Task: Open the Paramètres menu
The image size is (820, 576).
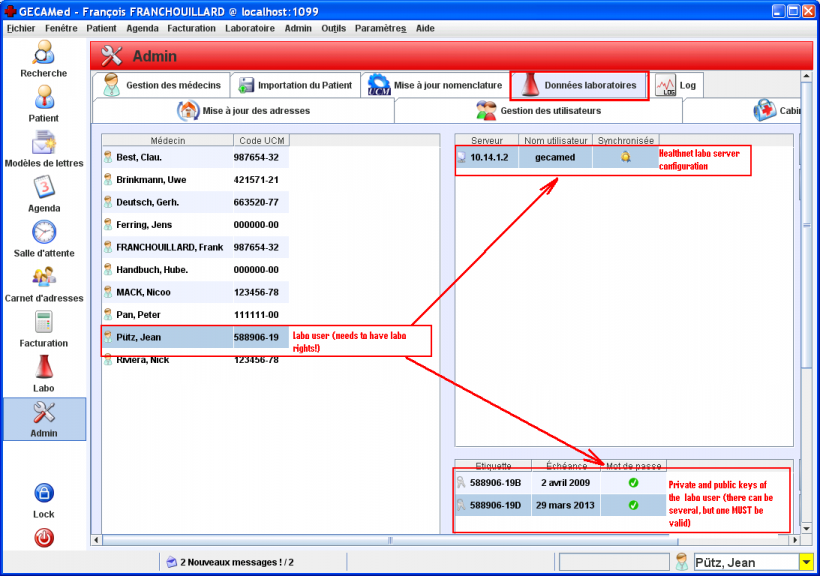Action: pyautogui.click(x=380, y=28)
